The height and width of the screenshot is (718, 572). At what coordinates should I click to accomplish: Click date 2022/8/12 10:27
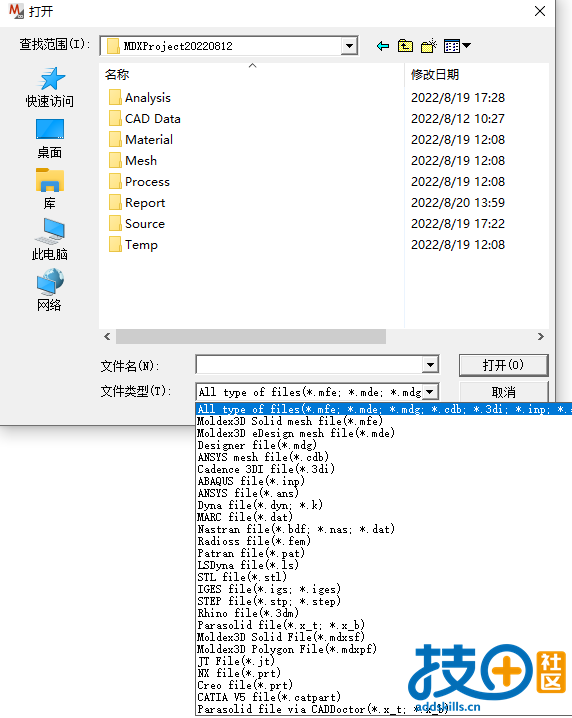point(458,119)
